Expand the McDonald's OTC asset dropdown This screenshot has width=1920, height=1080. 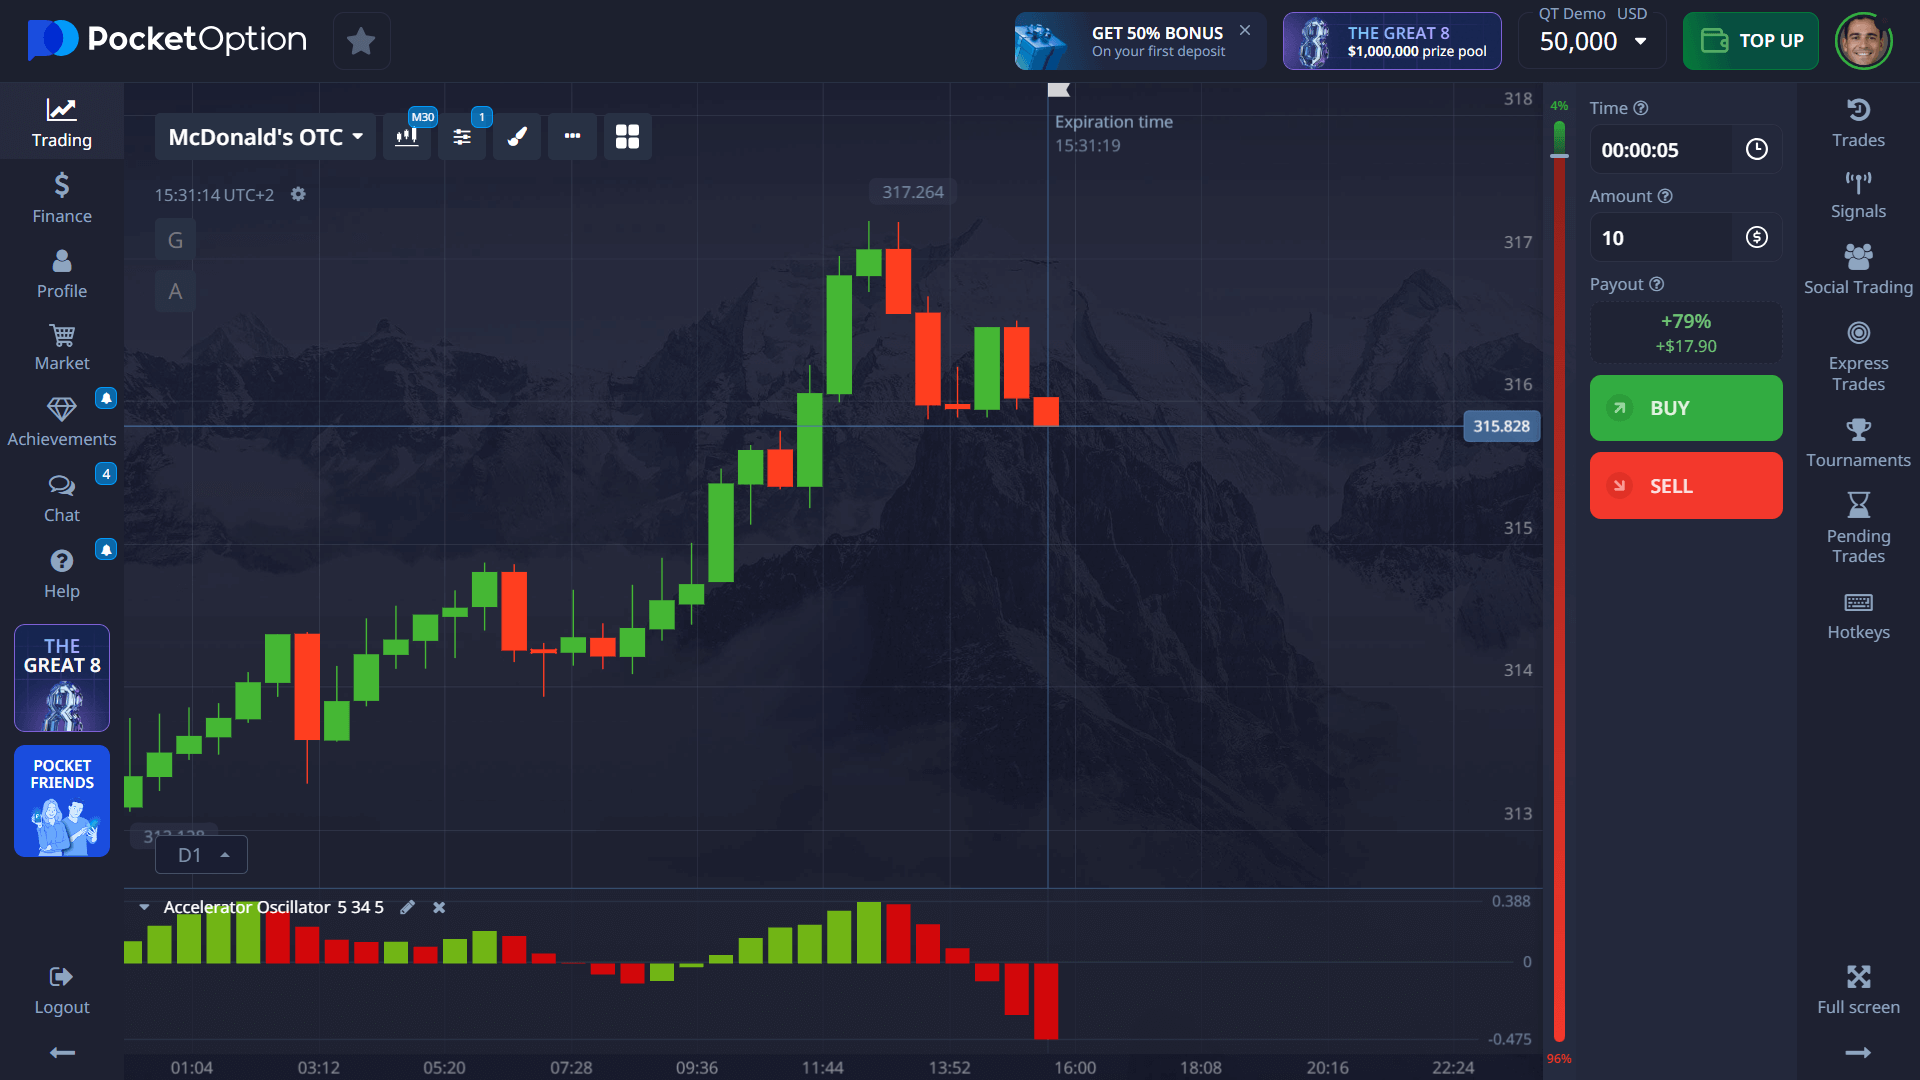coord(265,137)
